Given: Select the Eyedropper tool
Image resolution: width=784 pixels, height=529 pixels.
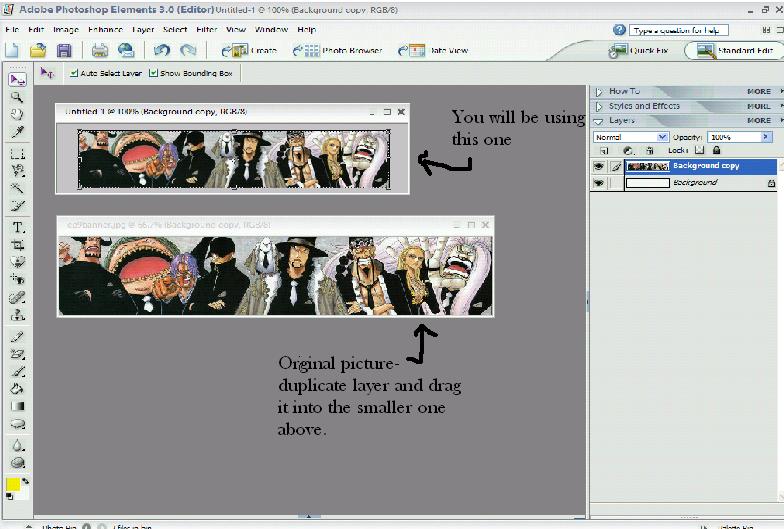Looking at the screenshot, I should (x=18, y=132).
